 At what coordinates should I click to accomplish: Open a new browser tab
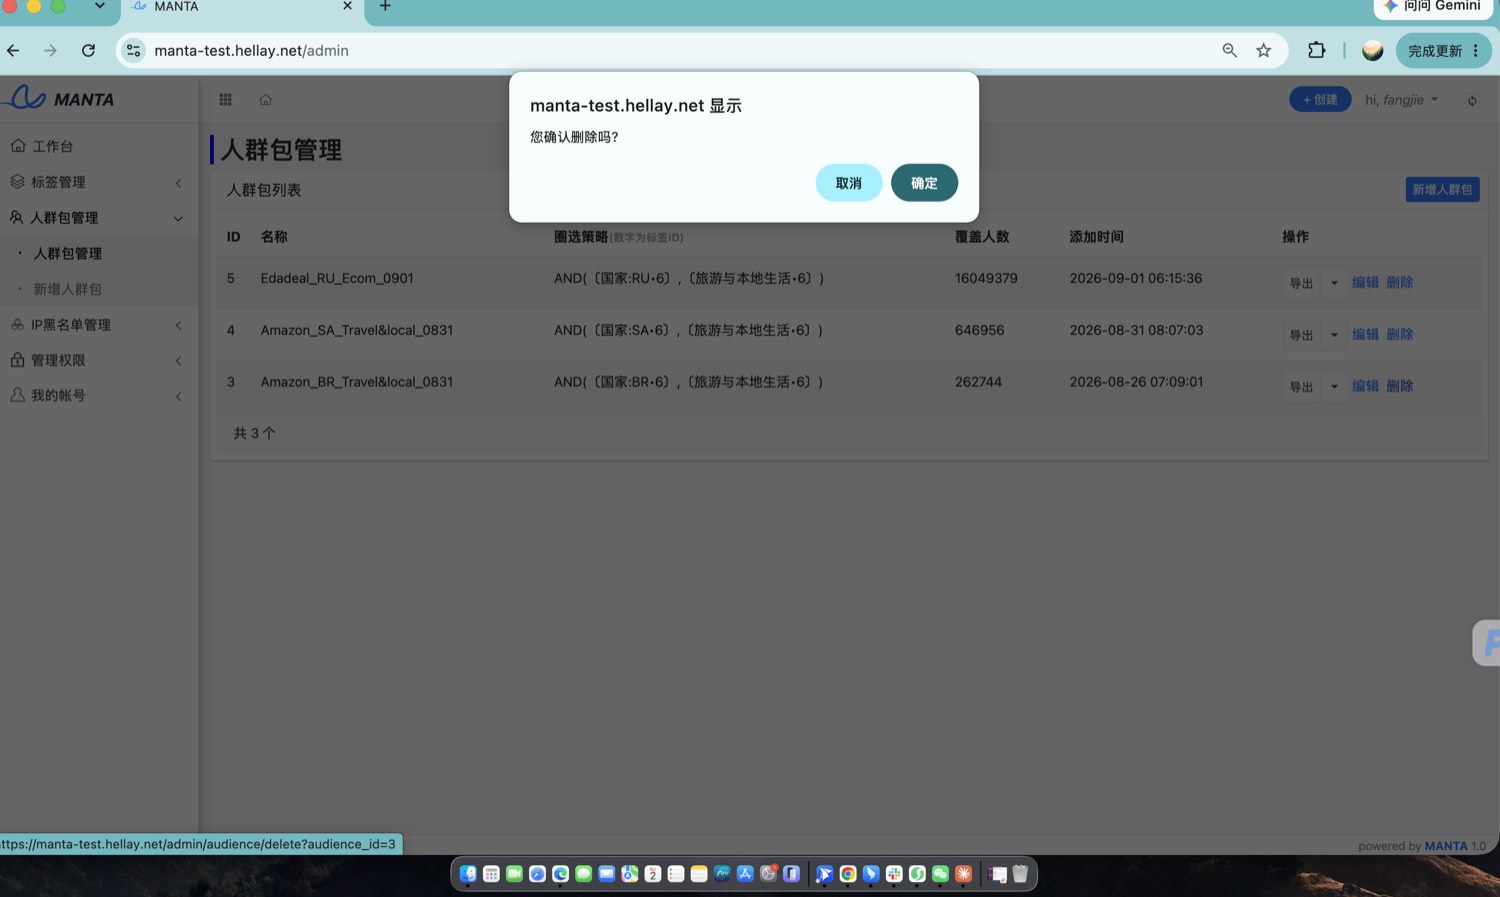pos(385,7)
